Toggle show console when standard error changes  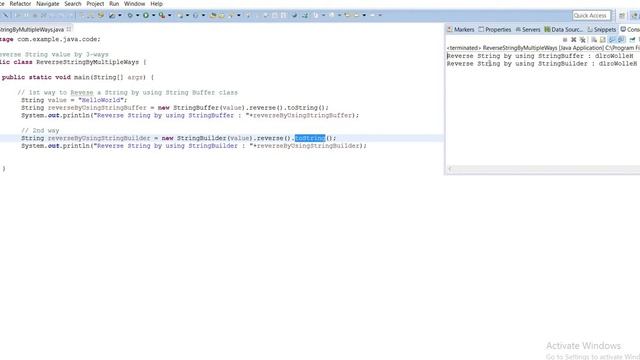tap(621, 40)
